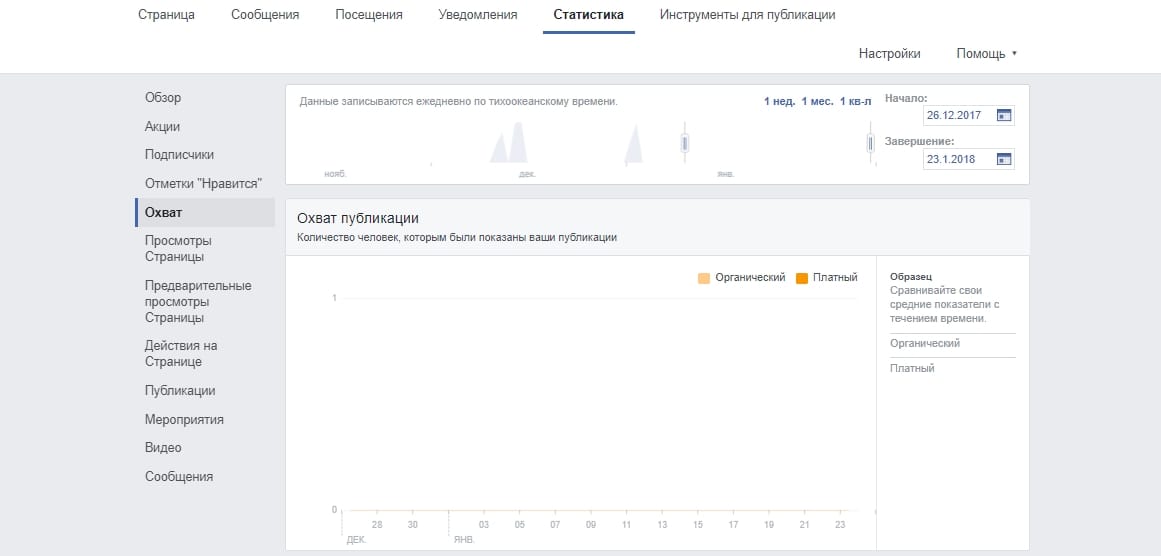Select the Статистика tab

click(x=589, y=15)
